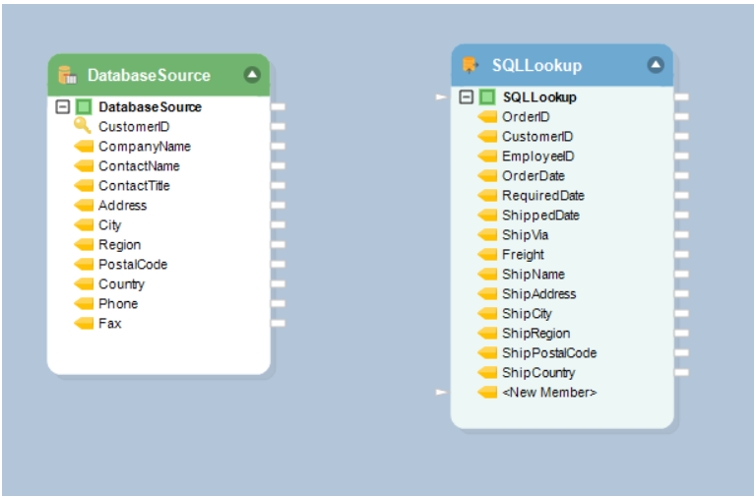This screenshot has width=756, height=497.
Task: Click the output port next to PostalCode
Action: pyautogui.click(x=278, y=265)
